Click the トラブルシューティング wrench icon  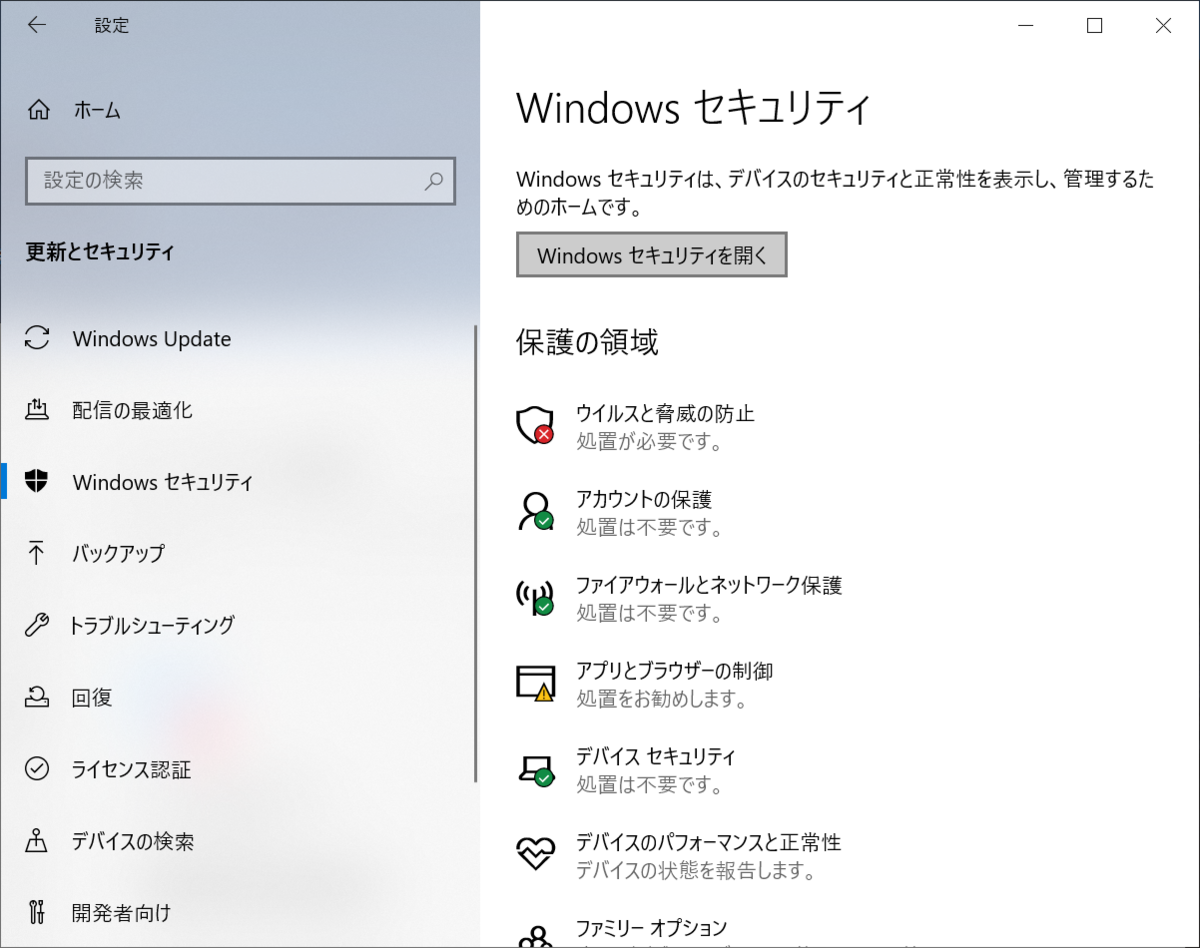[37, 626]
